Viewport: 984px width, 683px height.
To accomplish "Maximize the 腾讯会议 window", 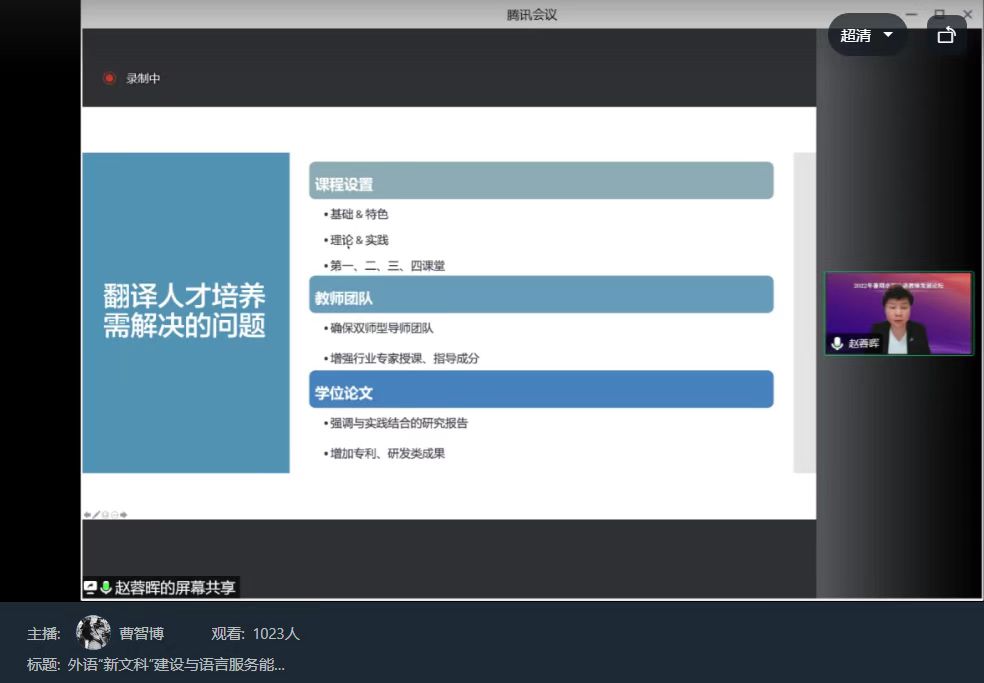I will coord(939,13).
